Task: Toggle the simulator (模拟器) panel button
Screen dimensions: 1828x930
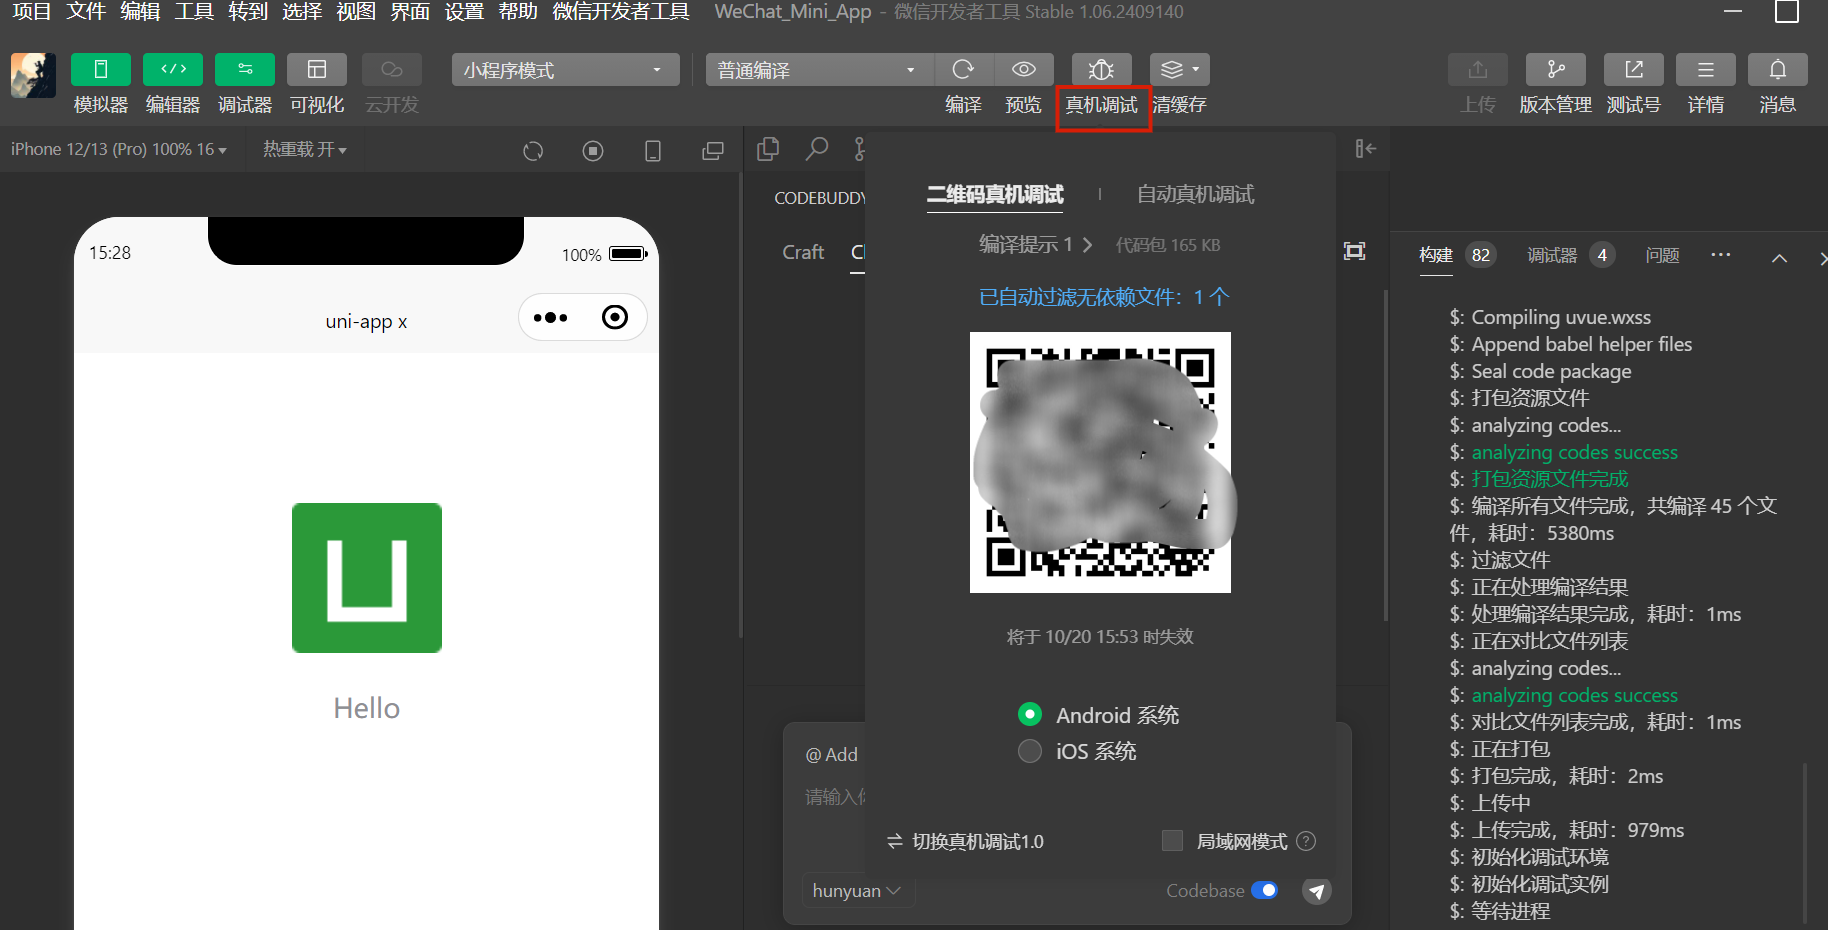Action: click(101, 70)
